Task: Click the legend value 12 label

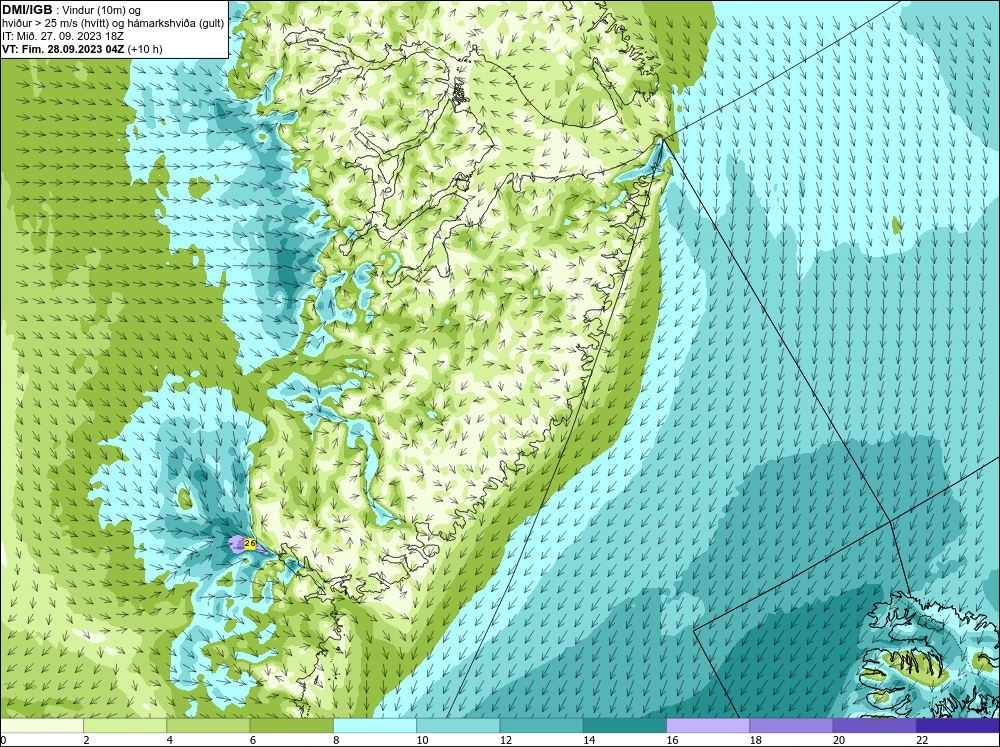Action: pyautogui.click(x=506, y=740)
